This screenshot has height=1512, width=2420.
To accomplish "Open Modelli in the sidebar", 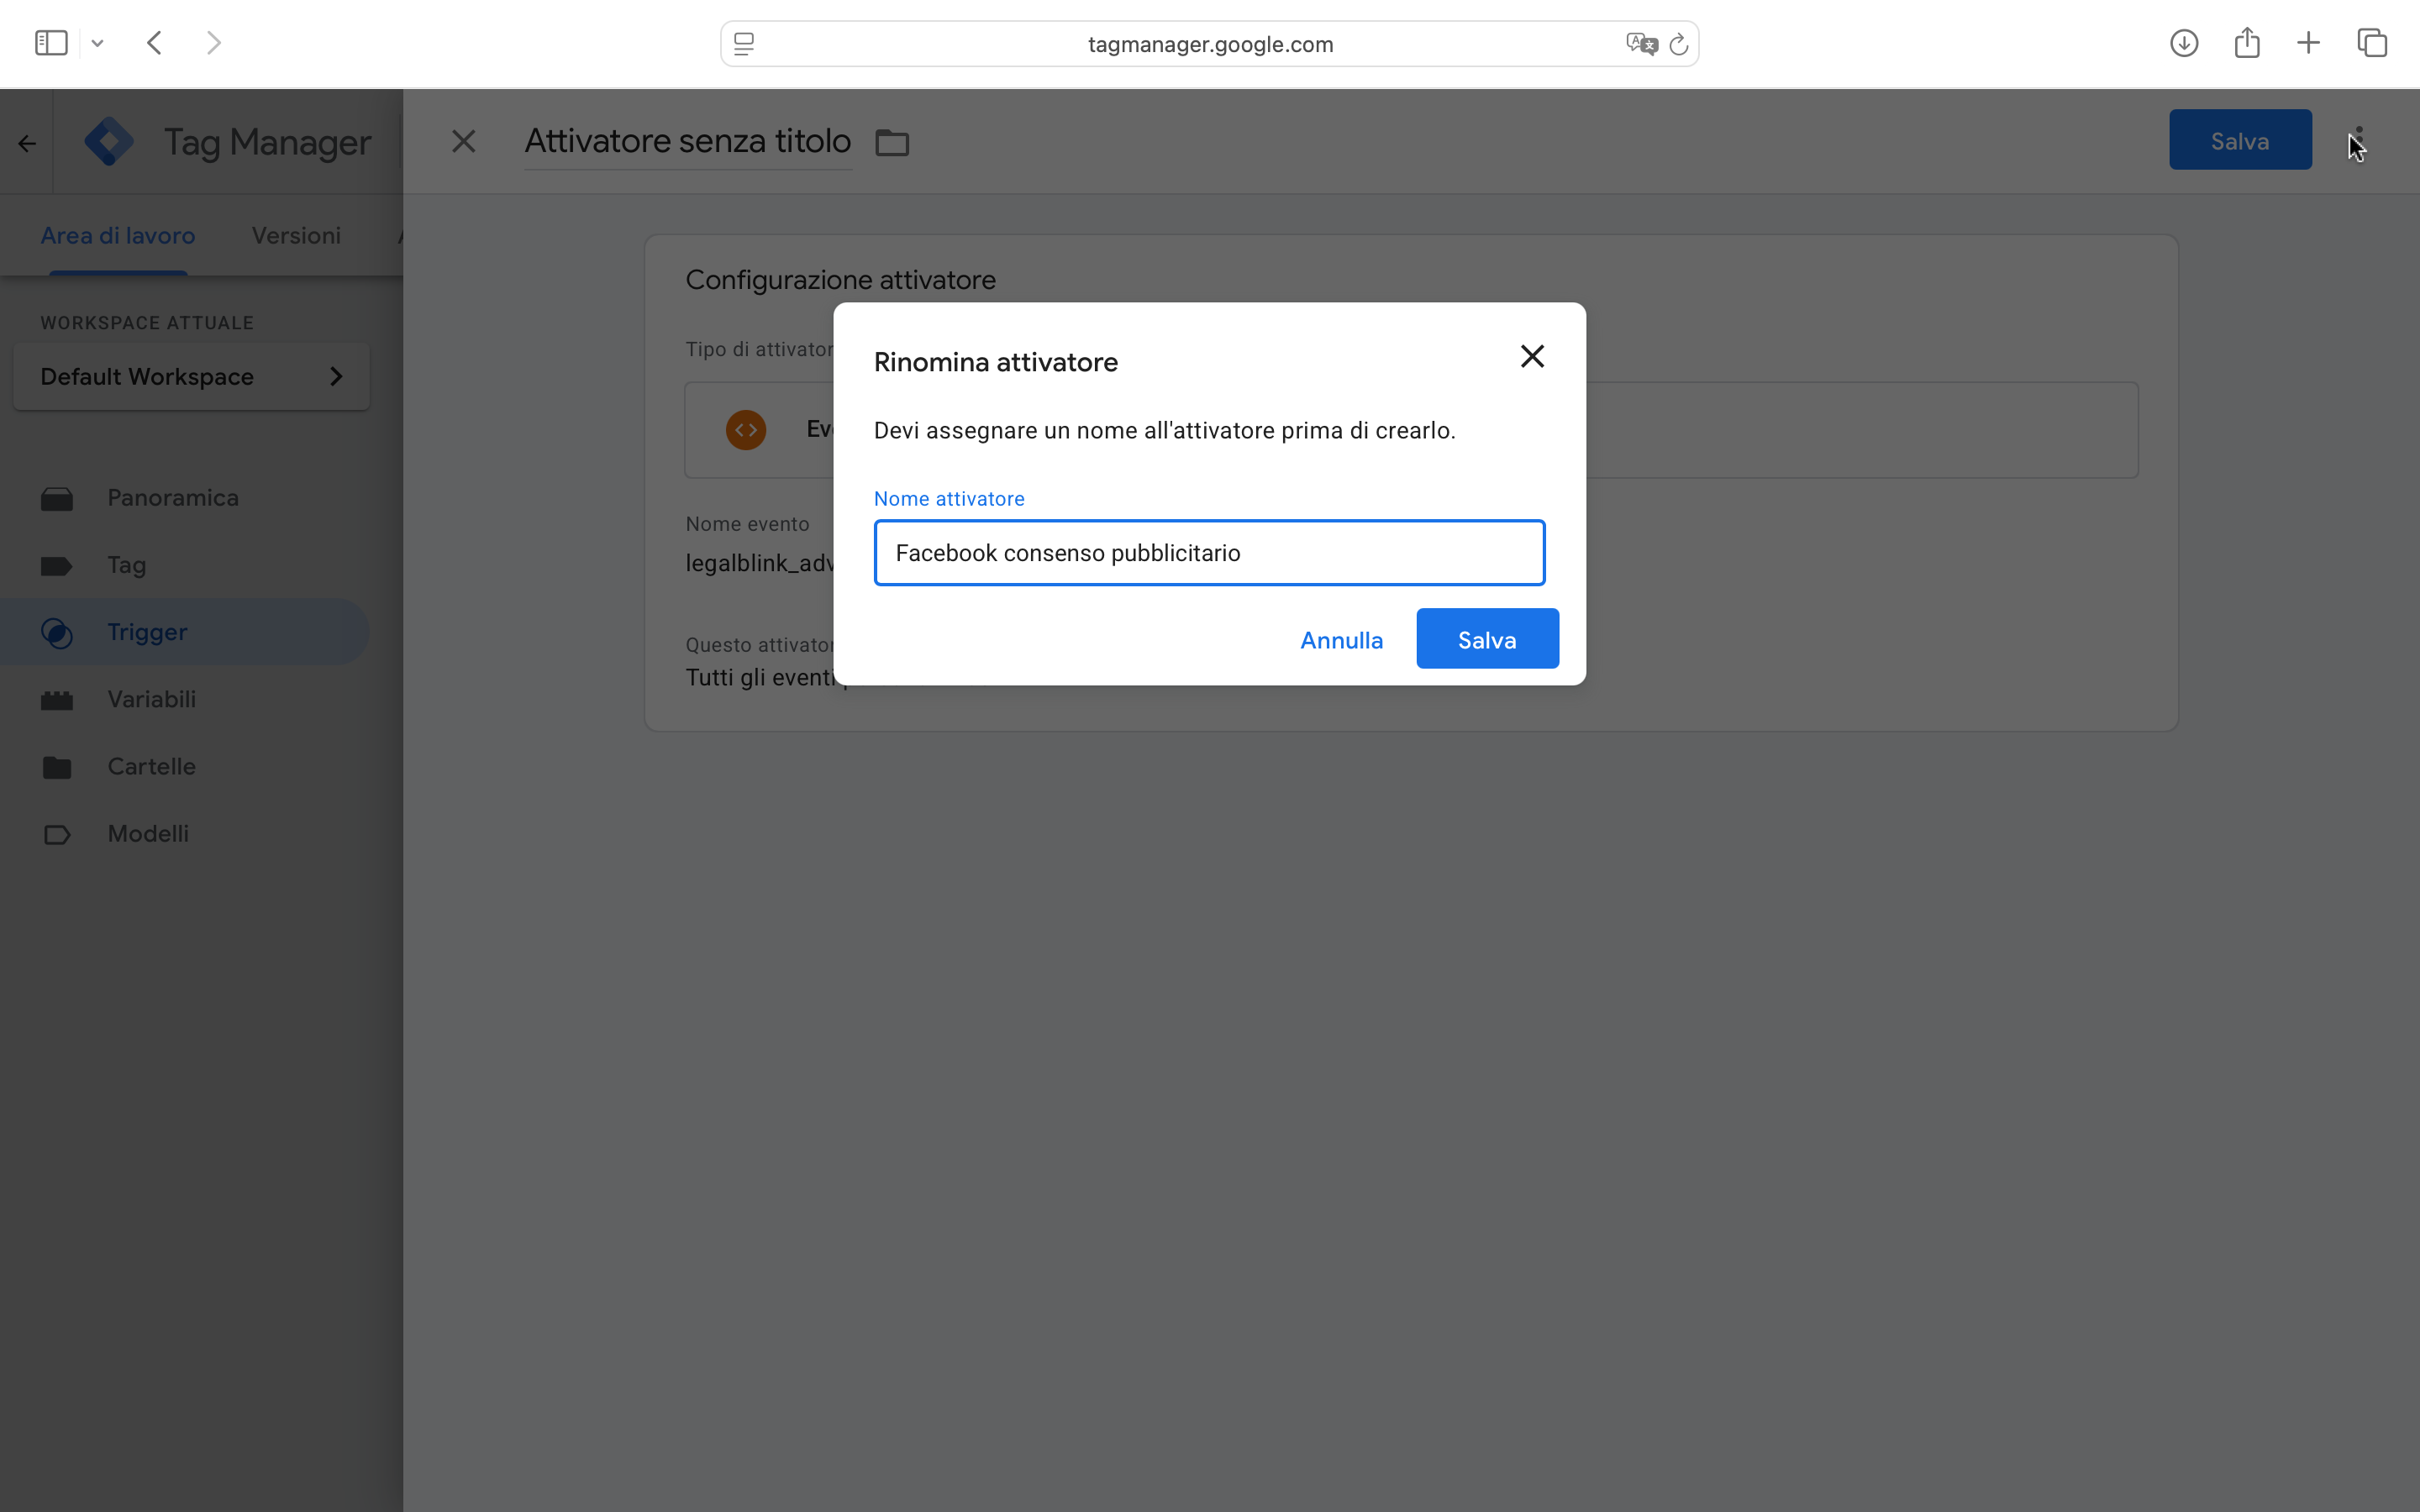I will pos(148,833).
